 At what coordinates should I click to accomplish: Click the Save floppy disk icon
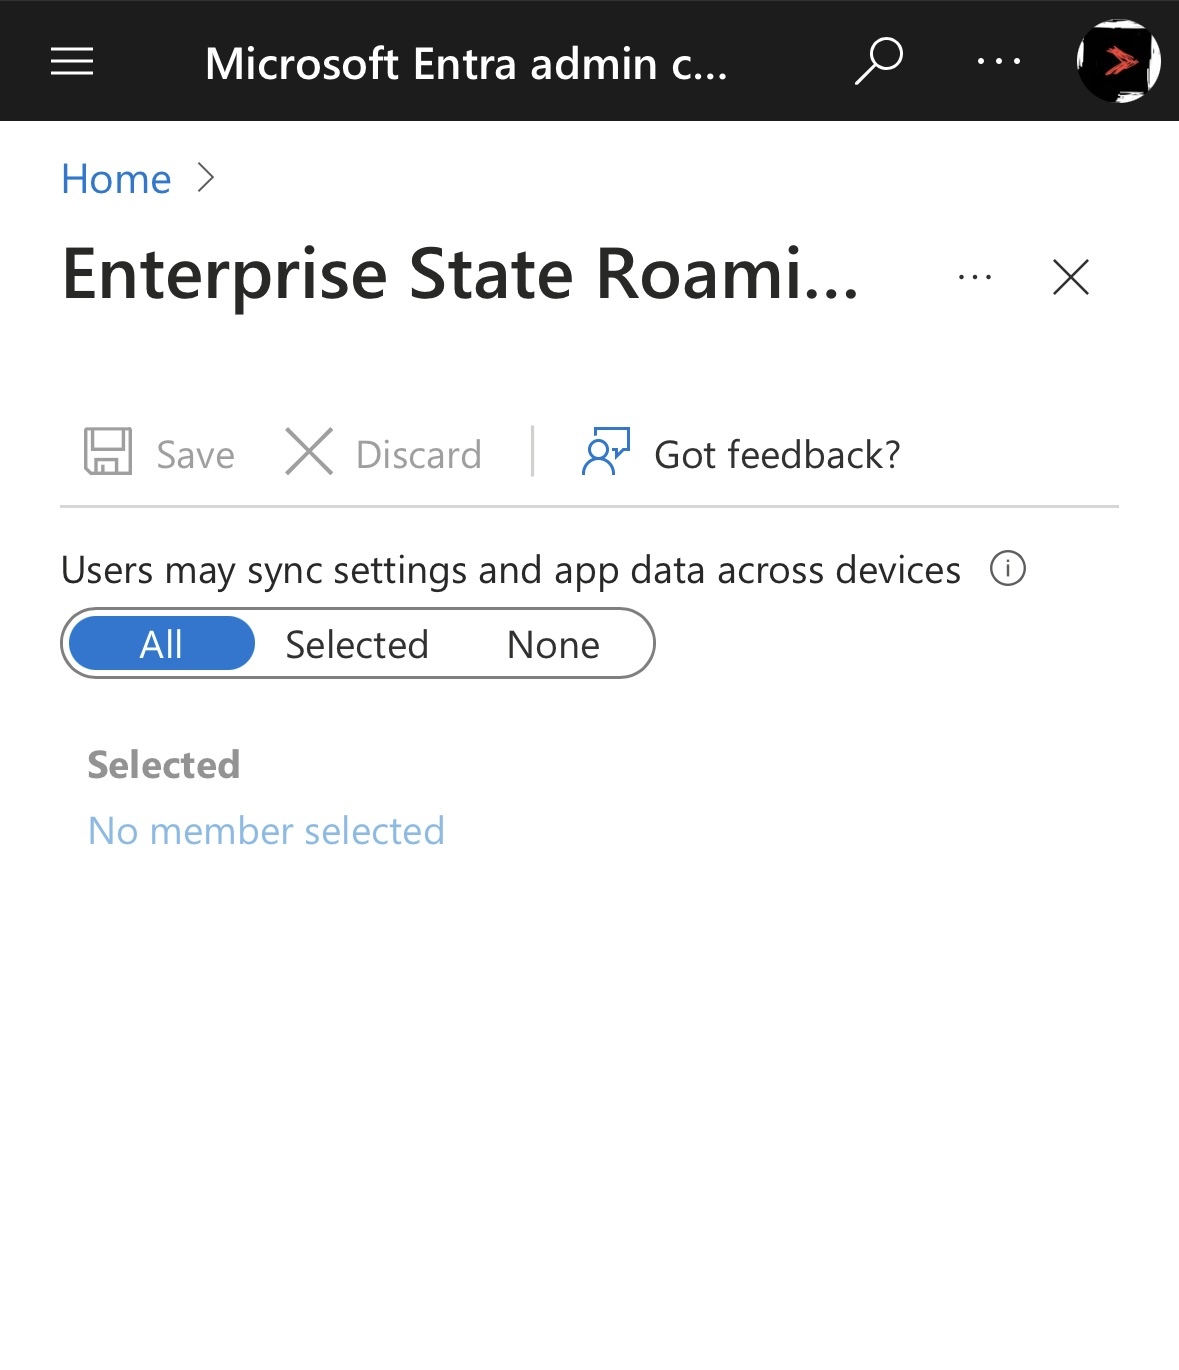click(x=108, y=451)
